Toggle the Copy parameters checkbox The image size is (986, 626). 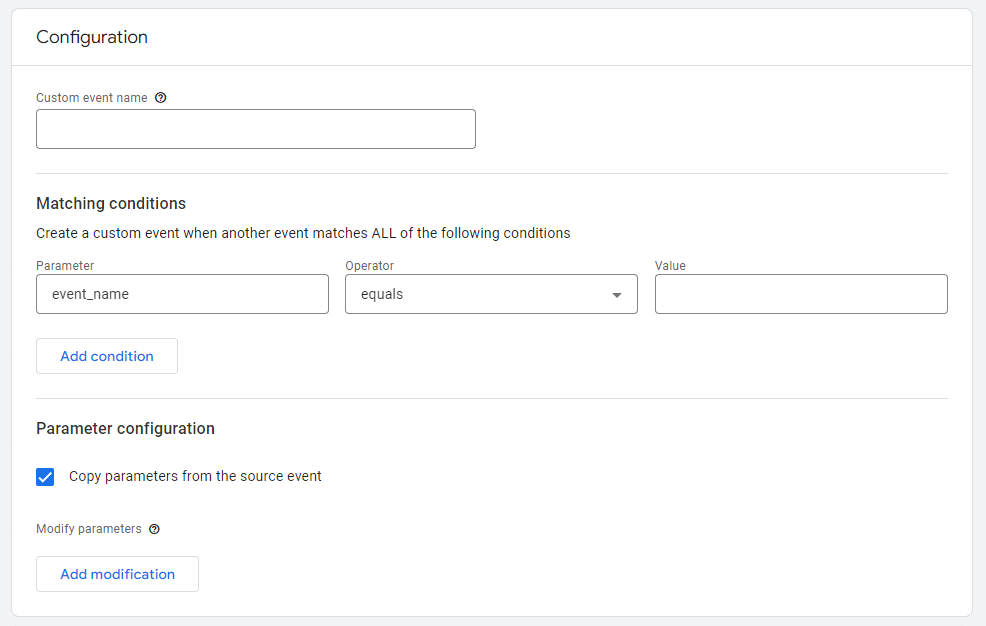(x=45, y=477)
